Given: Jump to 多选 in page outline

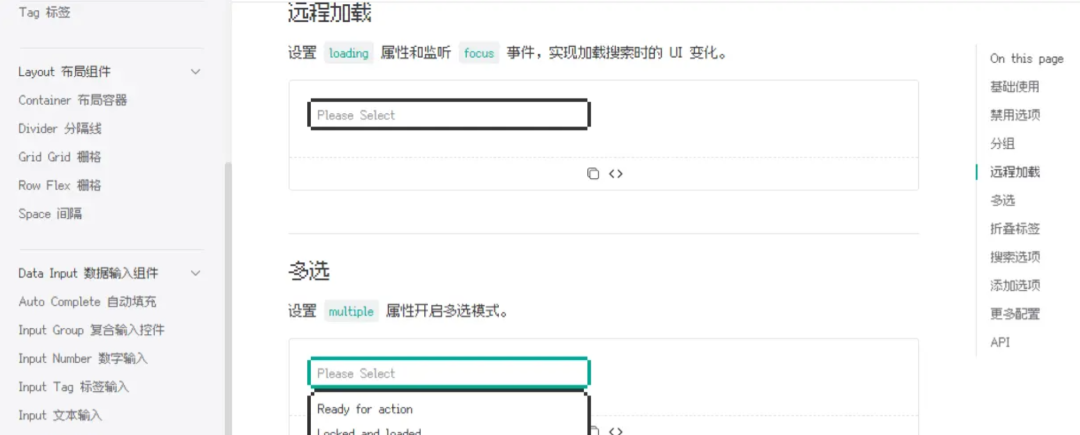Looking at the screenshot, I should tap(1002, 200).
